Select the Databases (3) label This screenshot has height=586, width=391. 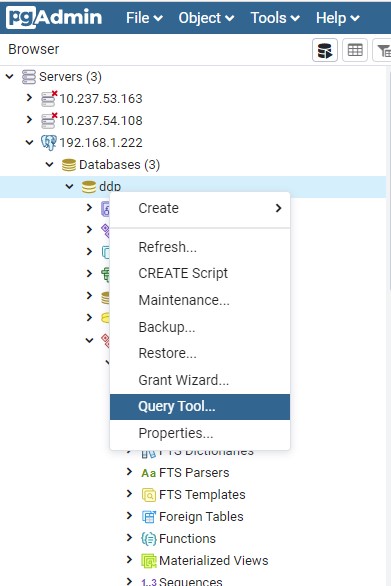120,165
